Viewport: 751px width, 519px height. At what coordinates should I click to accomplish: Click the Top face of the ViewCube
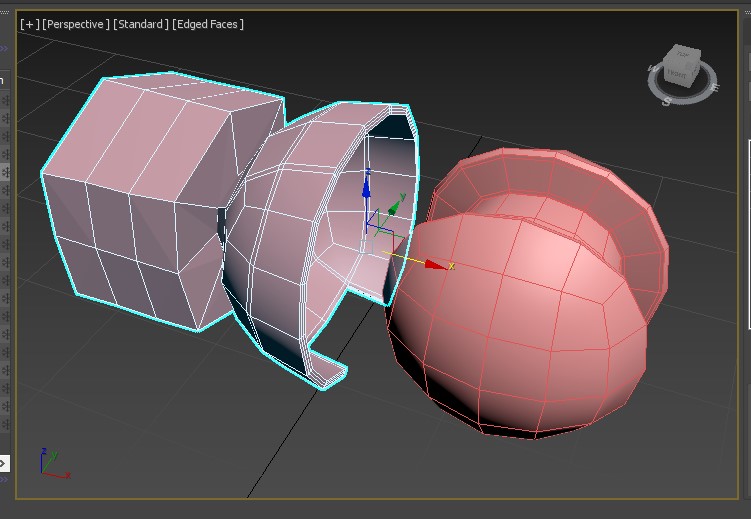[684, 54]
